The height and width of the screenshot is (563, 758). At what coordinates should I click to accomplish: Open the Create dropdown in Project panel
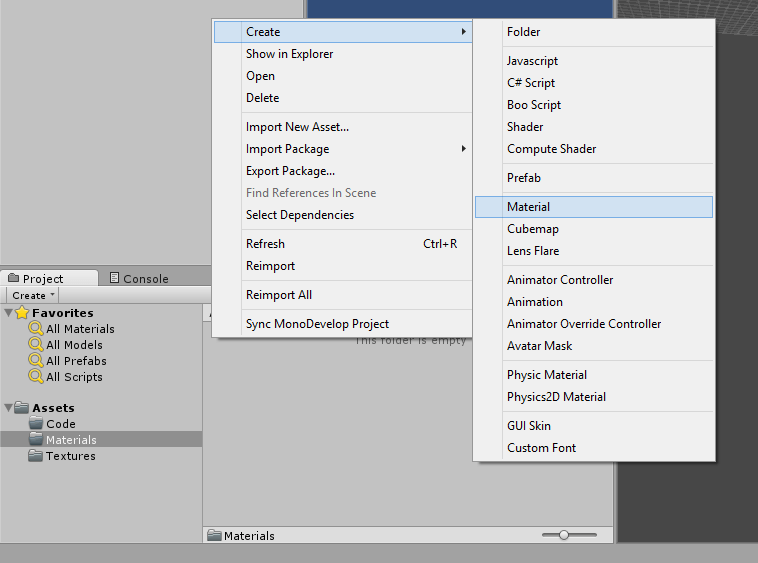pos(33,295)
